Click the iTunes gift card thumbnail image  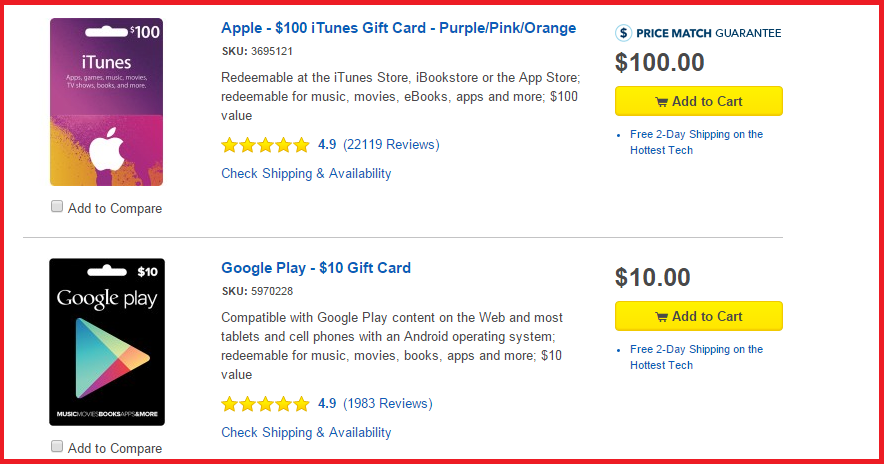[106, 102]
